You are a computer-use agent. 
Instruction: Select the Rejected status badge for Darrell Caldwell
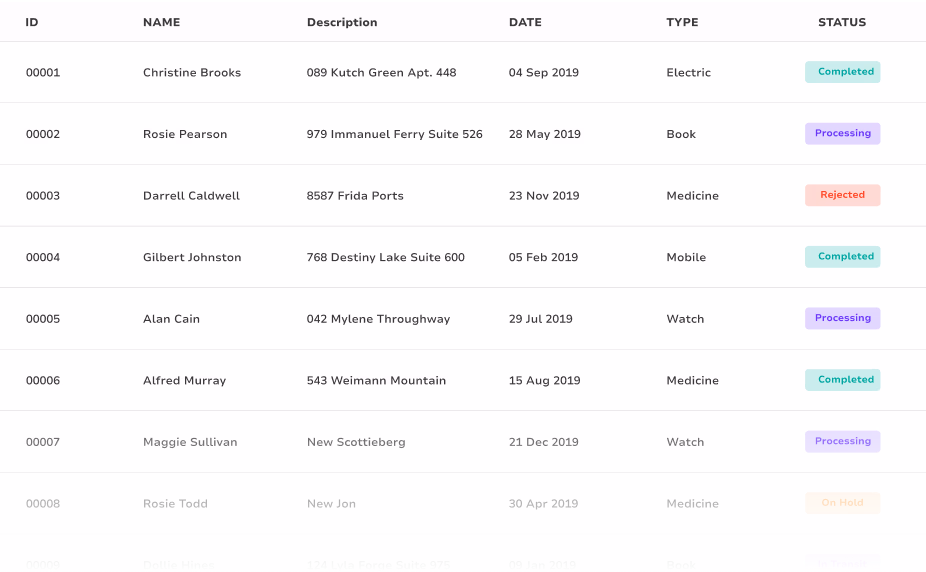842,196
